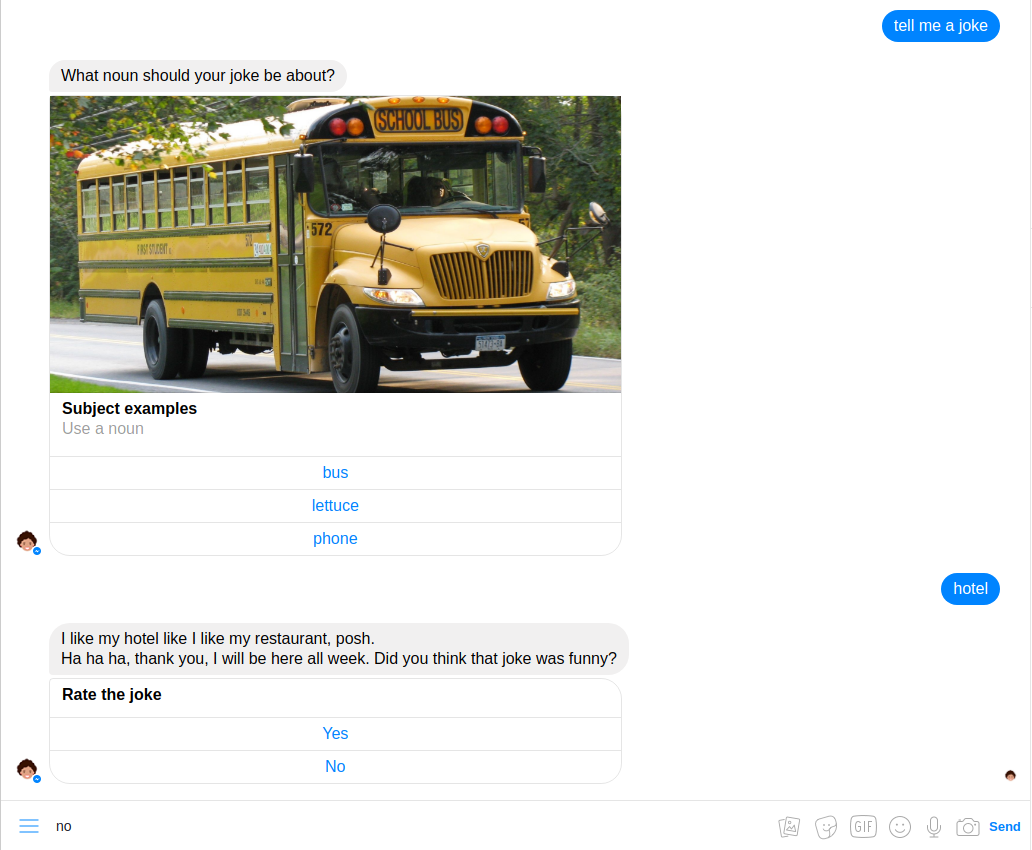
Task: Choose the 'phone' subject option
Action: [x=336, y=539]
